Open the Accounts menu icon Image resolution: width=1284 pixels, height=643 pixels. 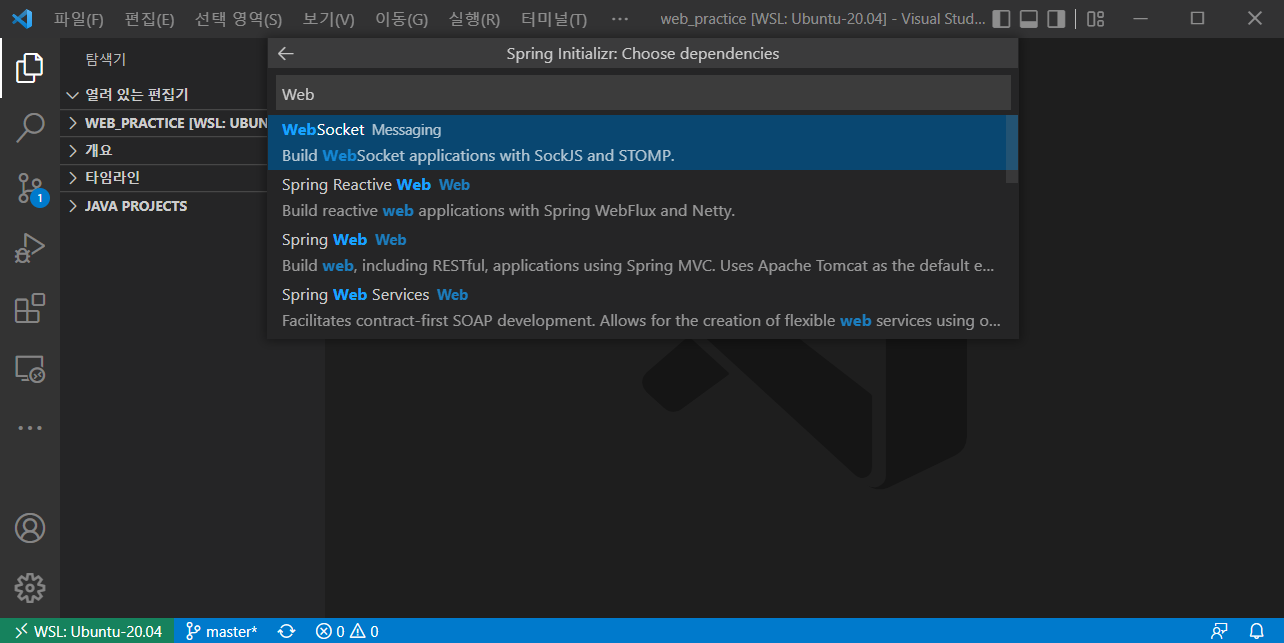[x=30, y=528]
